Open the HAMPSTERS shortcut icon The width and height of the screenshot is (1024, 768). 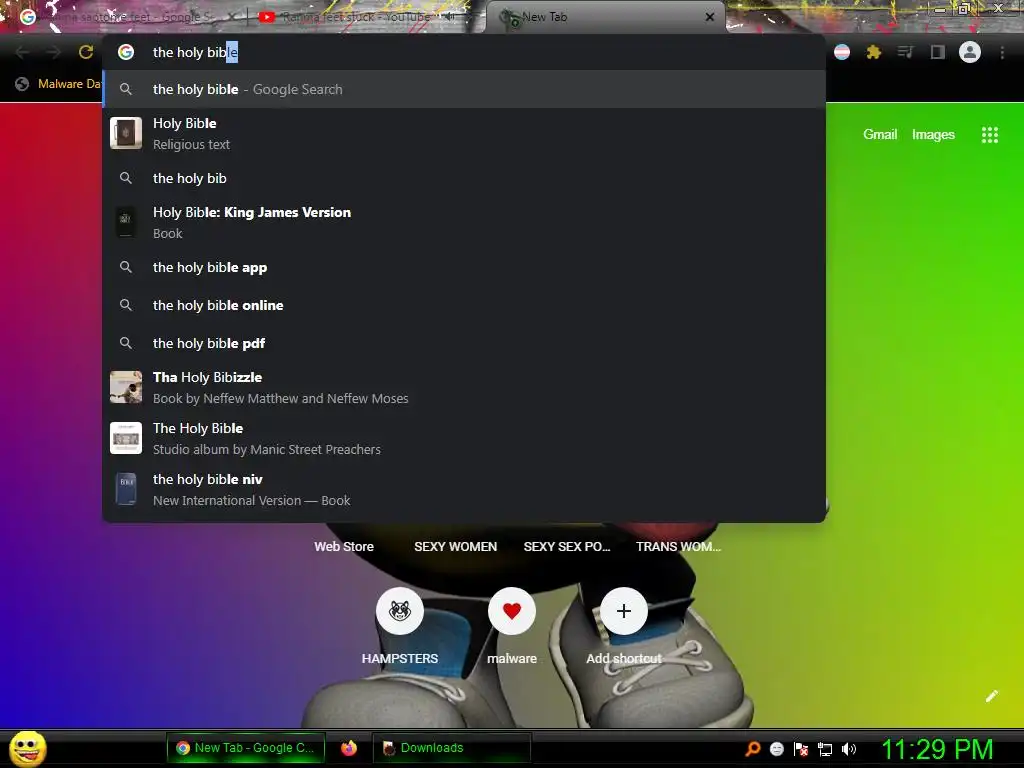click(400, 611)
